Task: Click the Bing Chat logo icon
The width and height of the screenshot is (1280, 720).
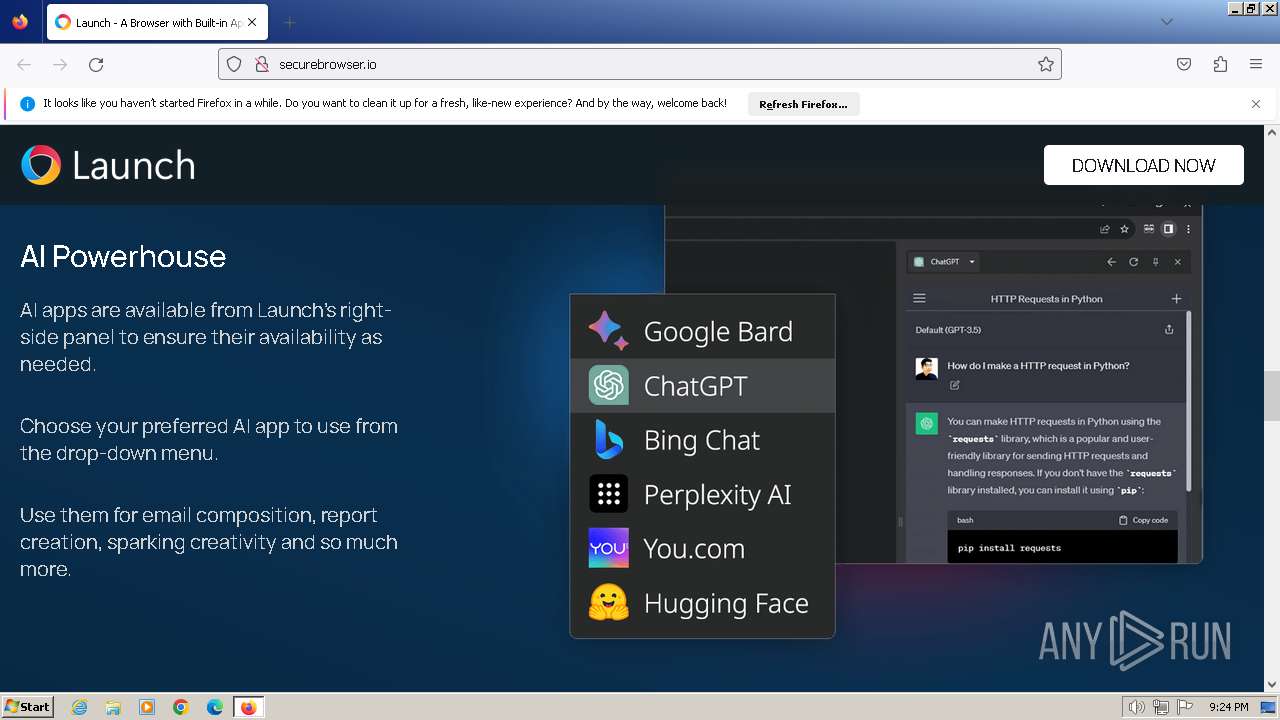Action: (608, 440)
